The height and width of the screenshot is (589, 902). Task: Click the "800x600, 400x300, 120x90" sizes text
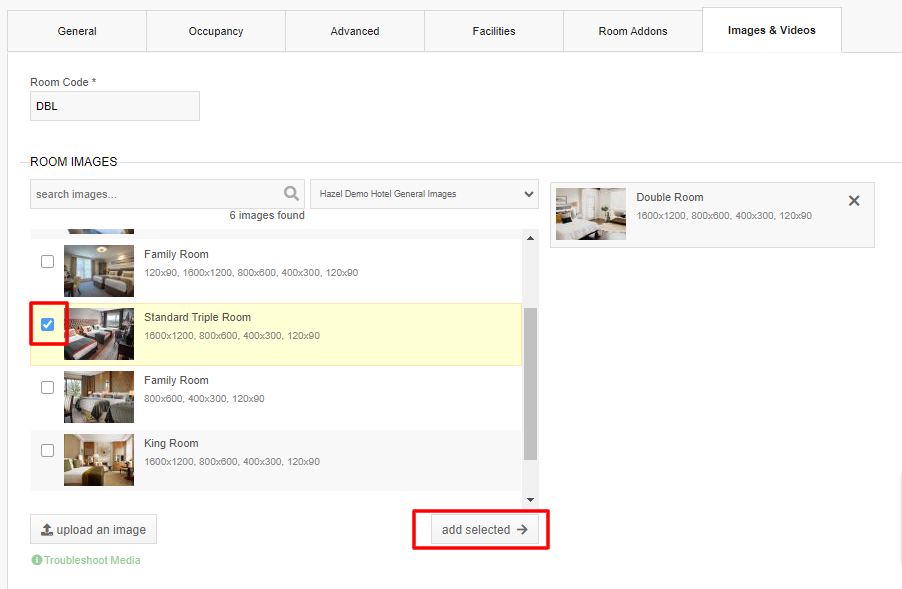[x=204, y=399]
